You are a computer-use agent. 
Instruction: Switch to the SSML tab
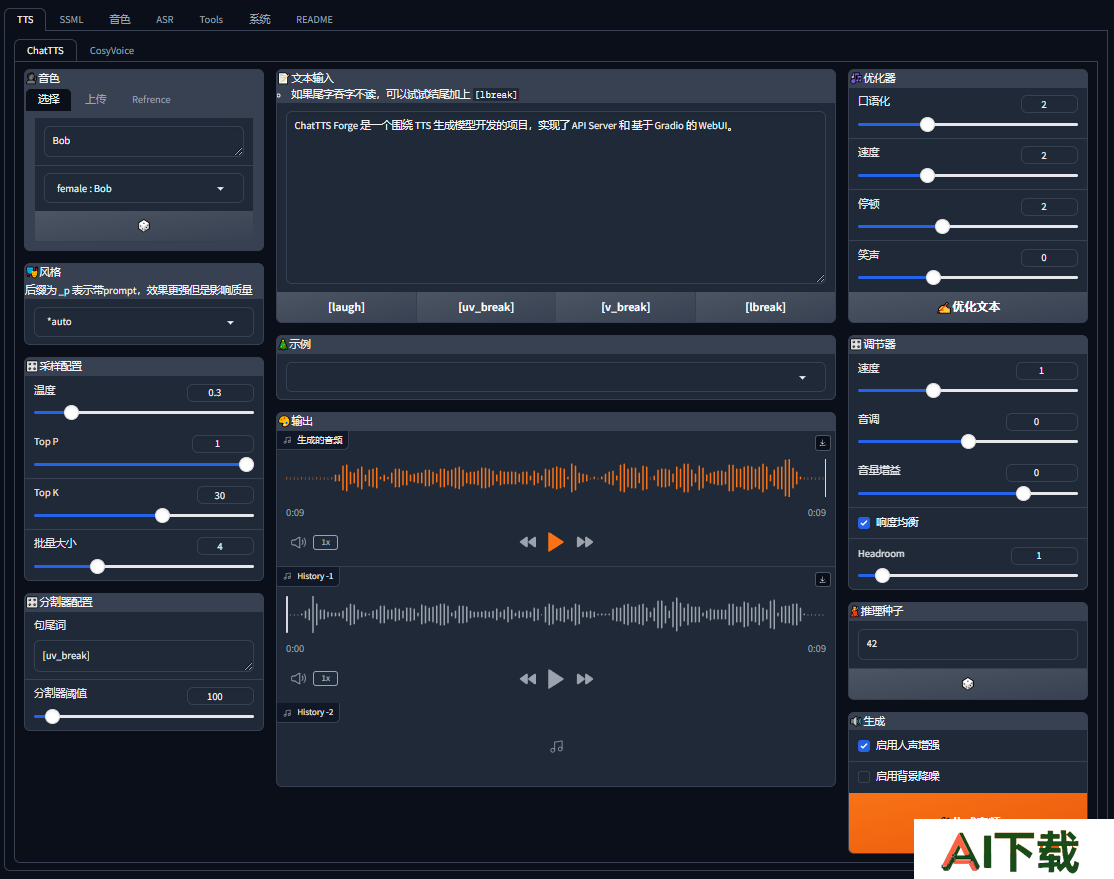point(71,19)
